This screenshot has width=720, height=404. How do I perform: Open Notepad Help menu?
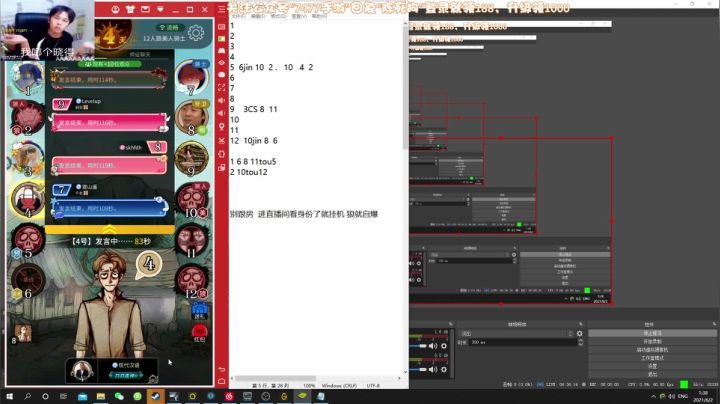319,16
